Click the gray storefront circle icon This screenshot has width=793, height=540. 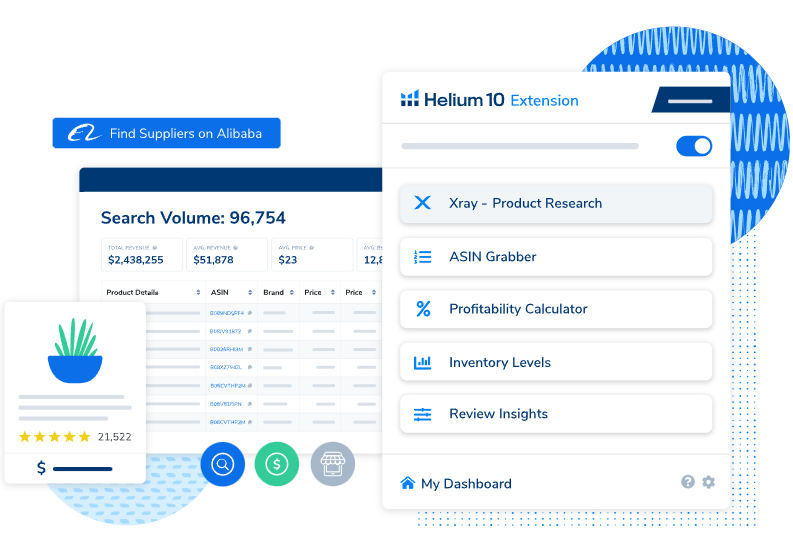[332, 464]
